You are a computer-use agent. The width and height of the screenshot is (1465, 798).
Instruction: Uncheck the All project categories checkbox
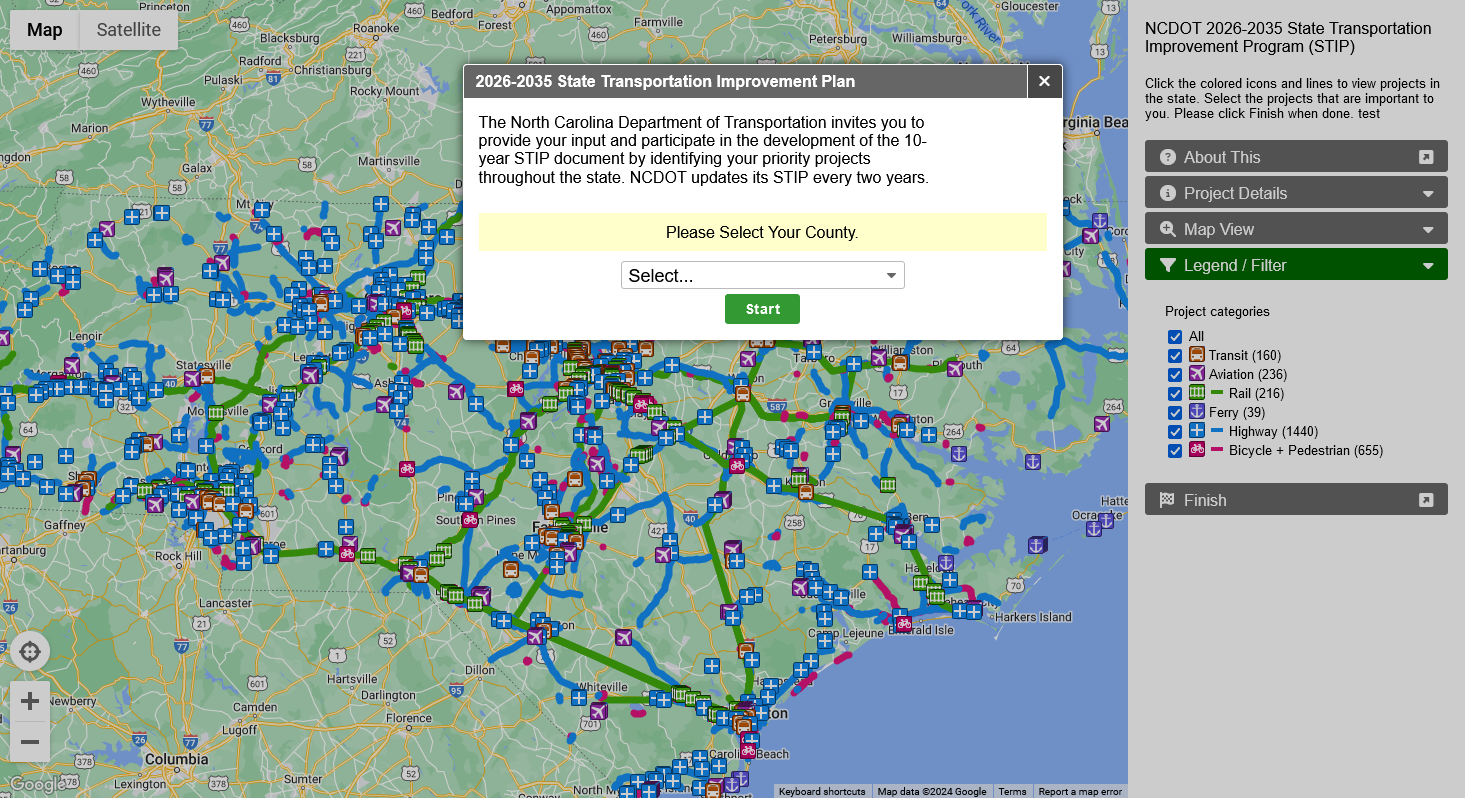click(1174, 337)
